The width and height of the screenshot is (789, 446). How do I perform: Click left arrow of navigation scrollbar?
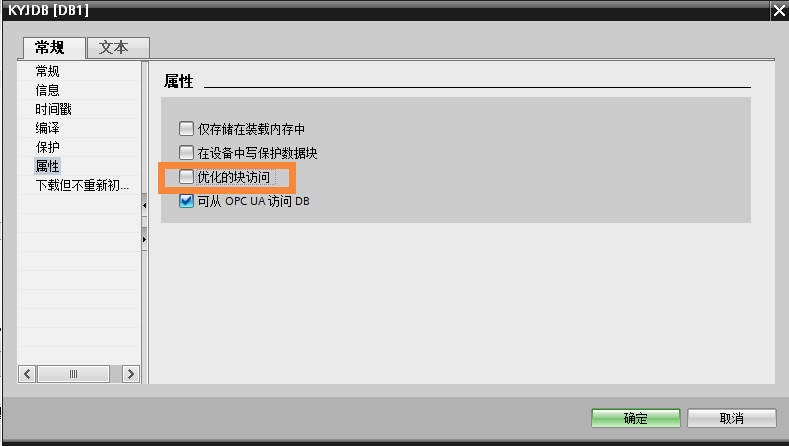coord(27,374)
